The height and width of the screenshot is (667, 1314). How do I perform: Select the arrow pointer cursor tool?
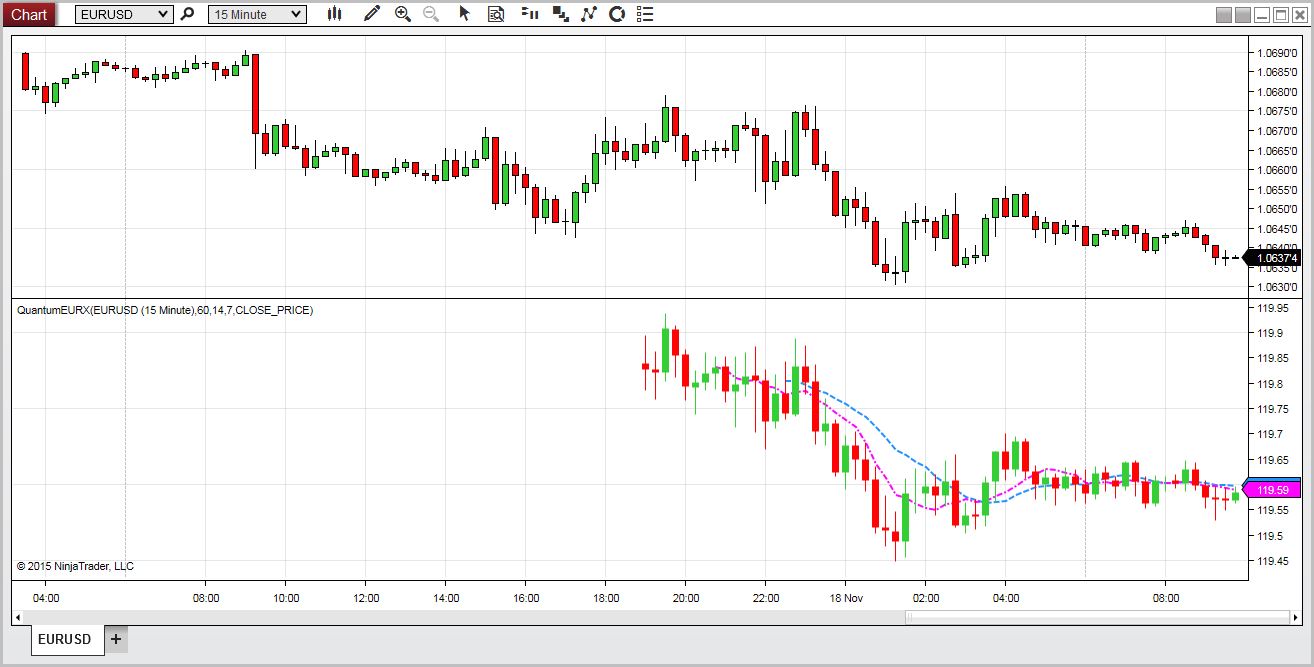464,14
